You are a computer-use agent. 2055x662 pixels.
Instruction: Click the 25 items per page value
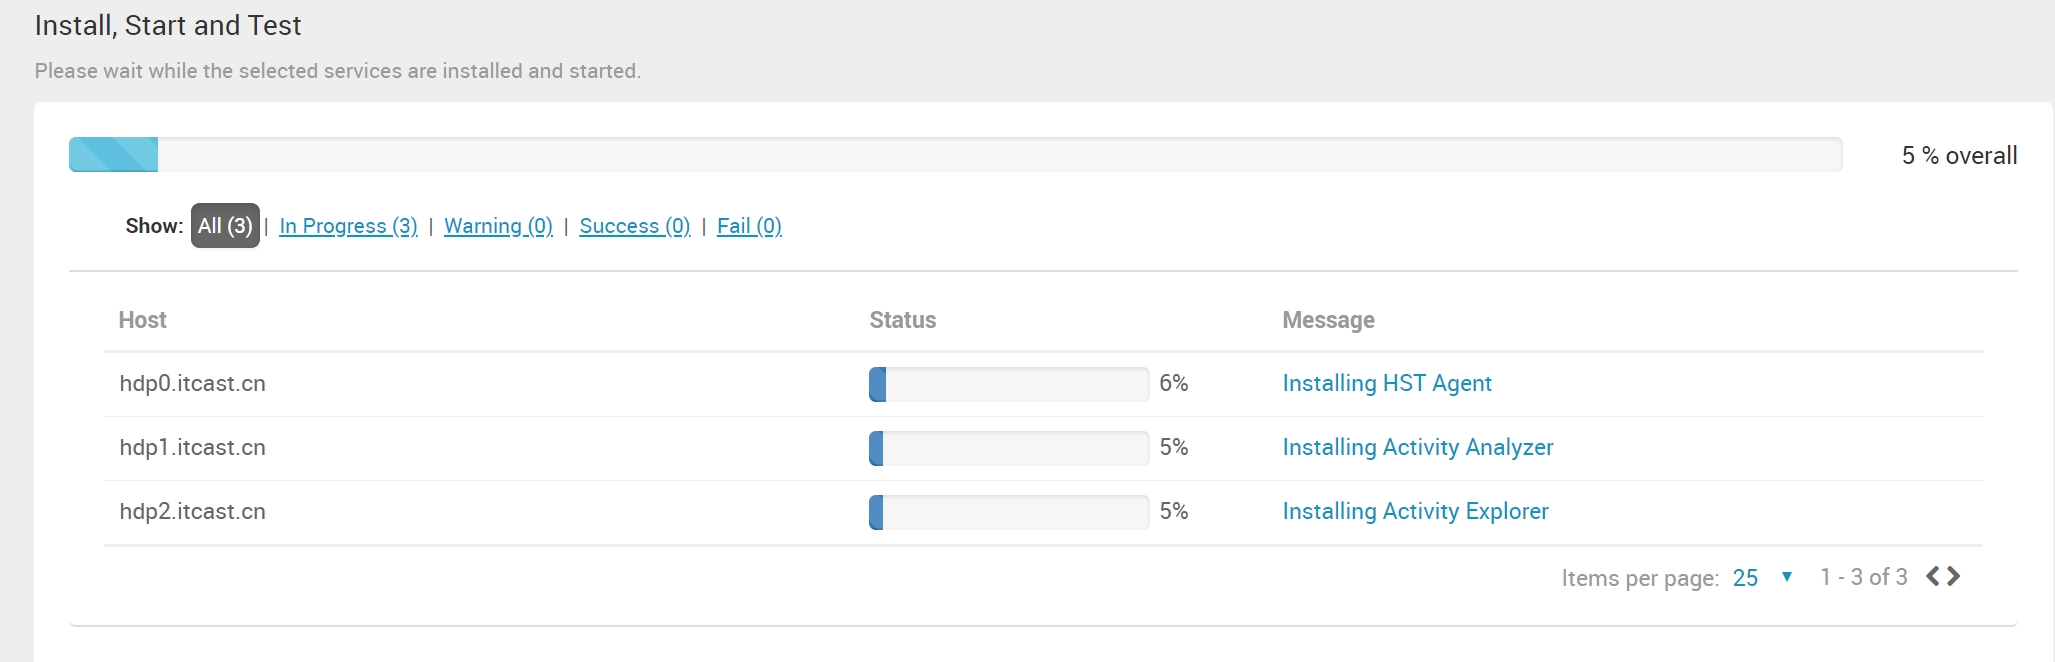[1745, 578]
